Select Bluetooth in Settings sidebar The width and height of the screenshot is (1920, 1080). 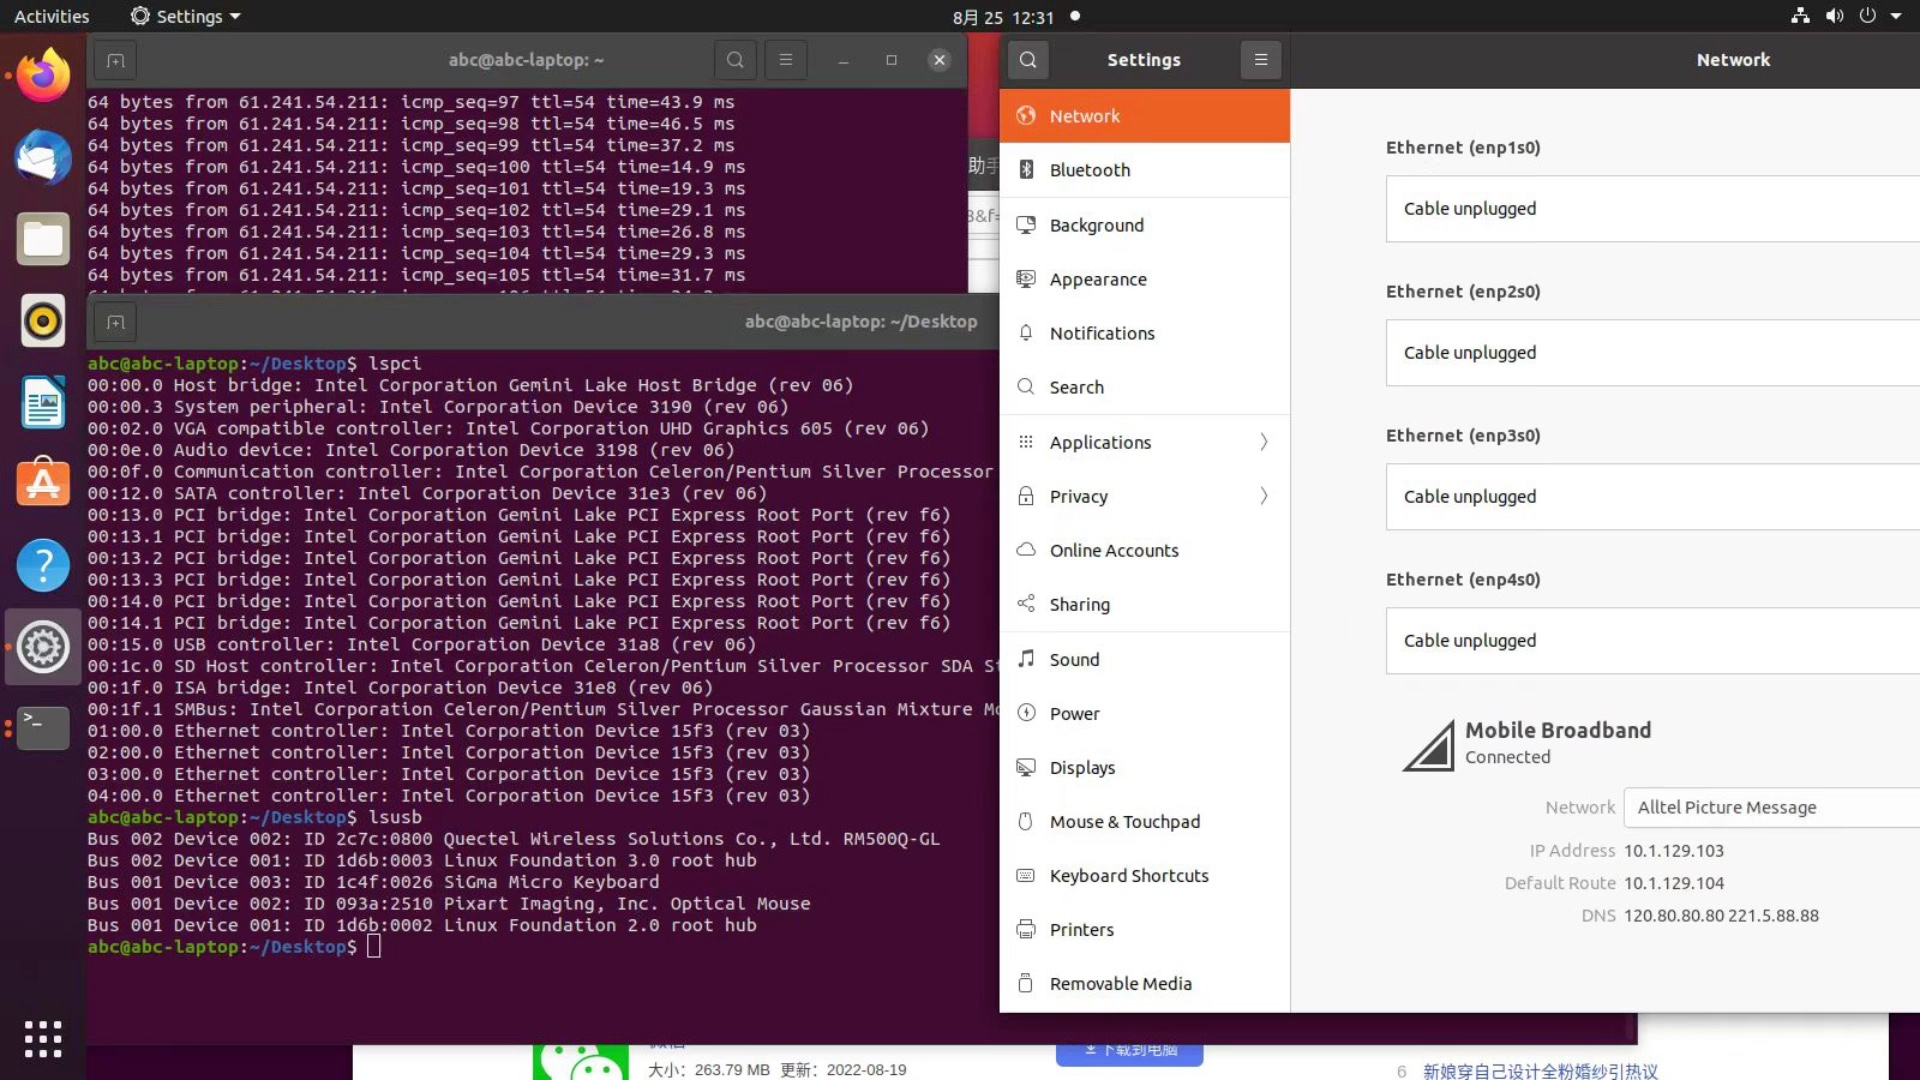click(1144, 170)
